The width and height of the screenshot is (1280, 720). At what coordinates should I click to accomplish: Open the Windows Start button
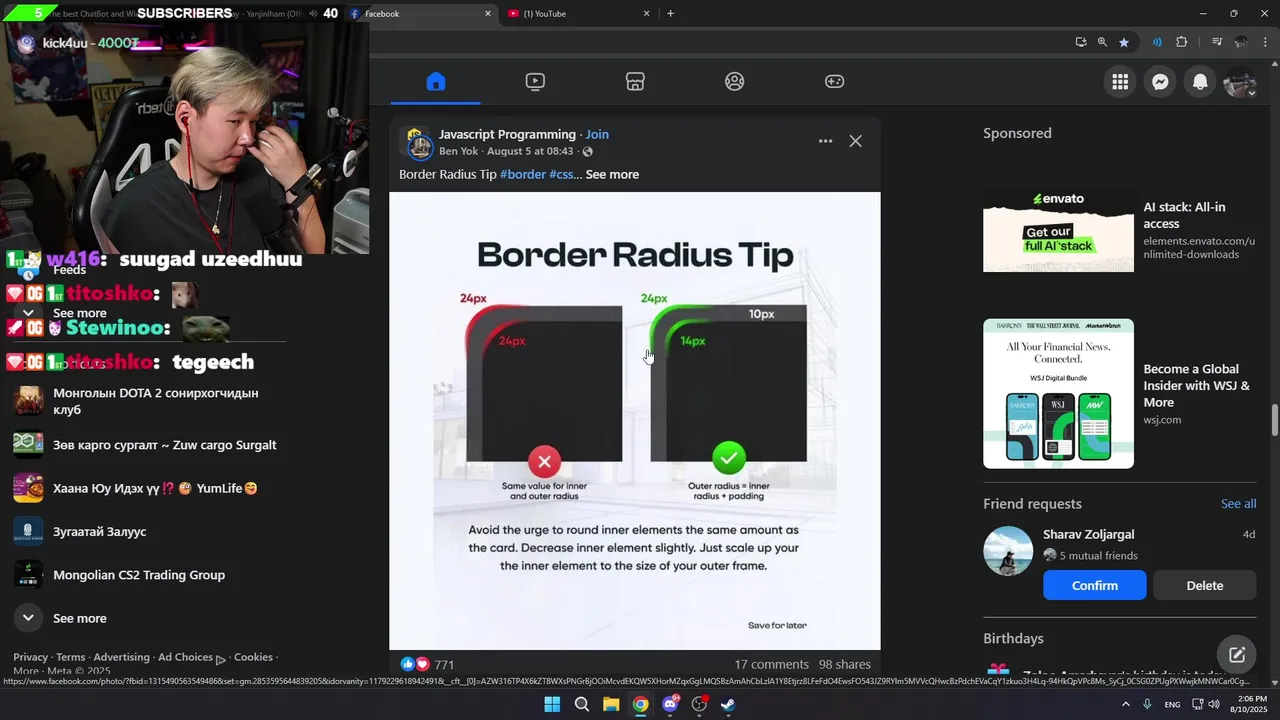click(x=552, y=704)
